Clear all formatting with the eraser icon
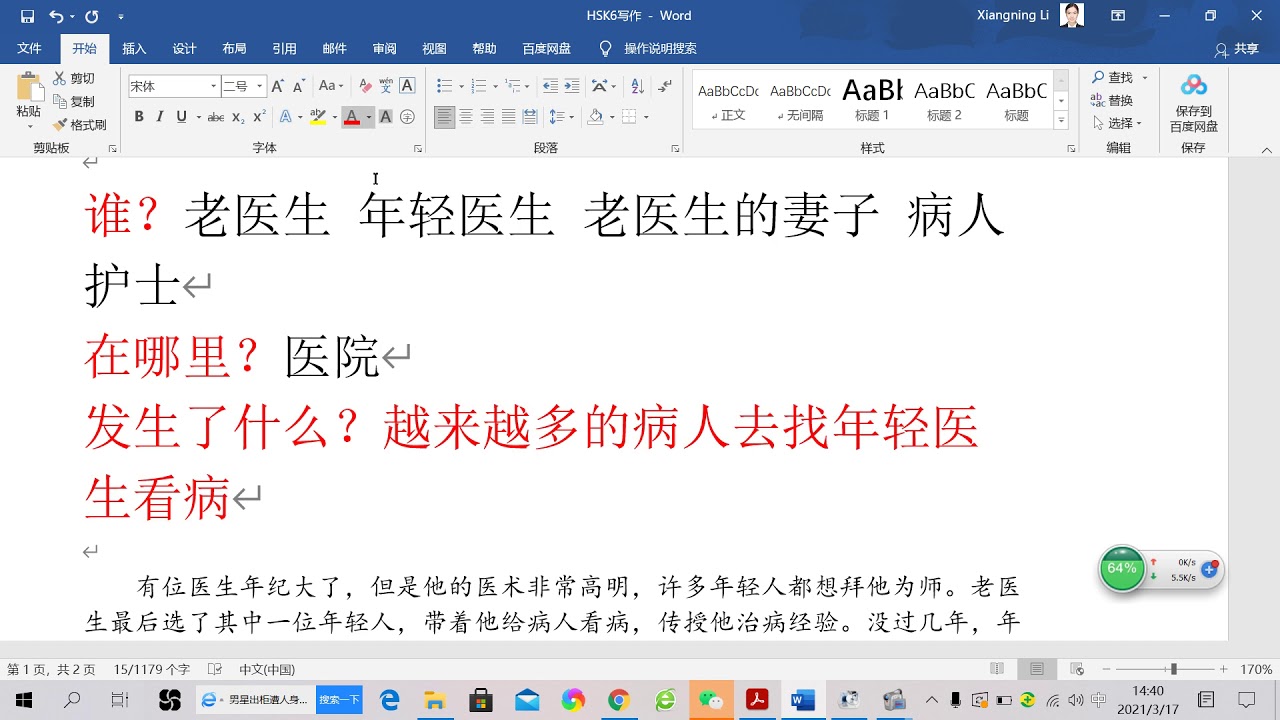 pyautogui.click(x=365, y=87)
